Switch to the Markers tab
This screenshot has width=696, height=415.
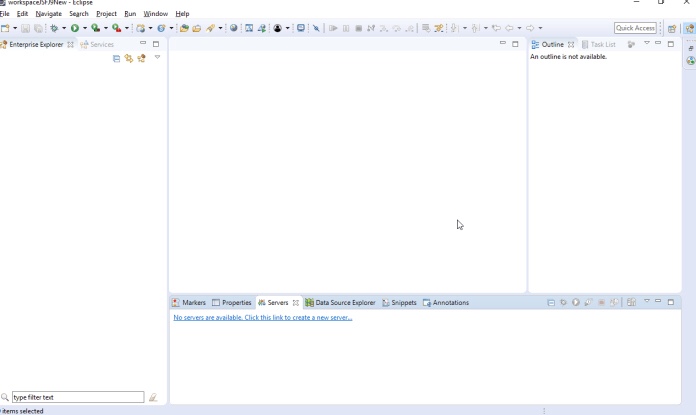(x=189, y=302)
